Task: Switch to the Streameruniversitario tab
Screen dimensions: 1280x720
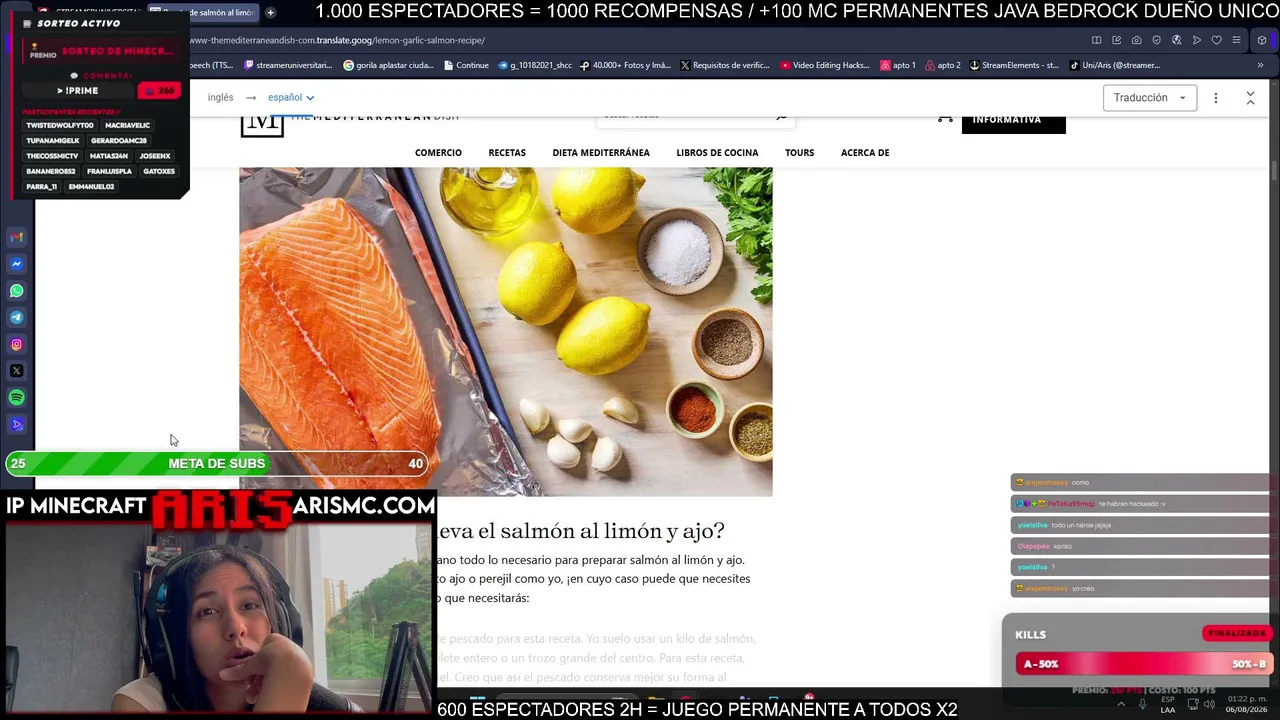Action: pos(92,13)
